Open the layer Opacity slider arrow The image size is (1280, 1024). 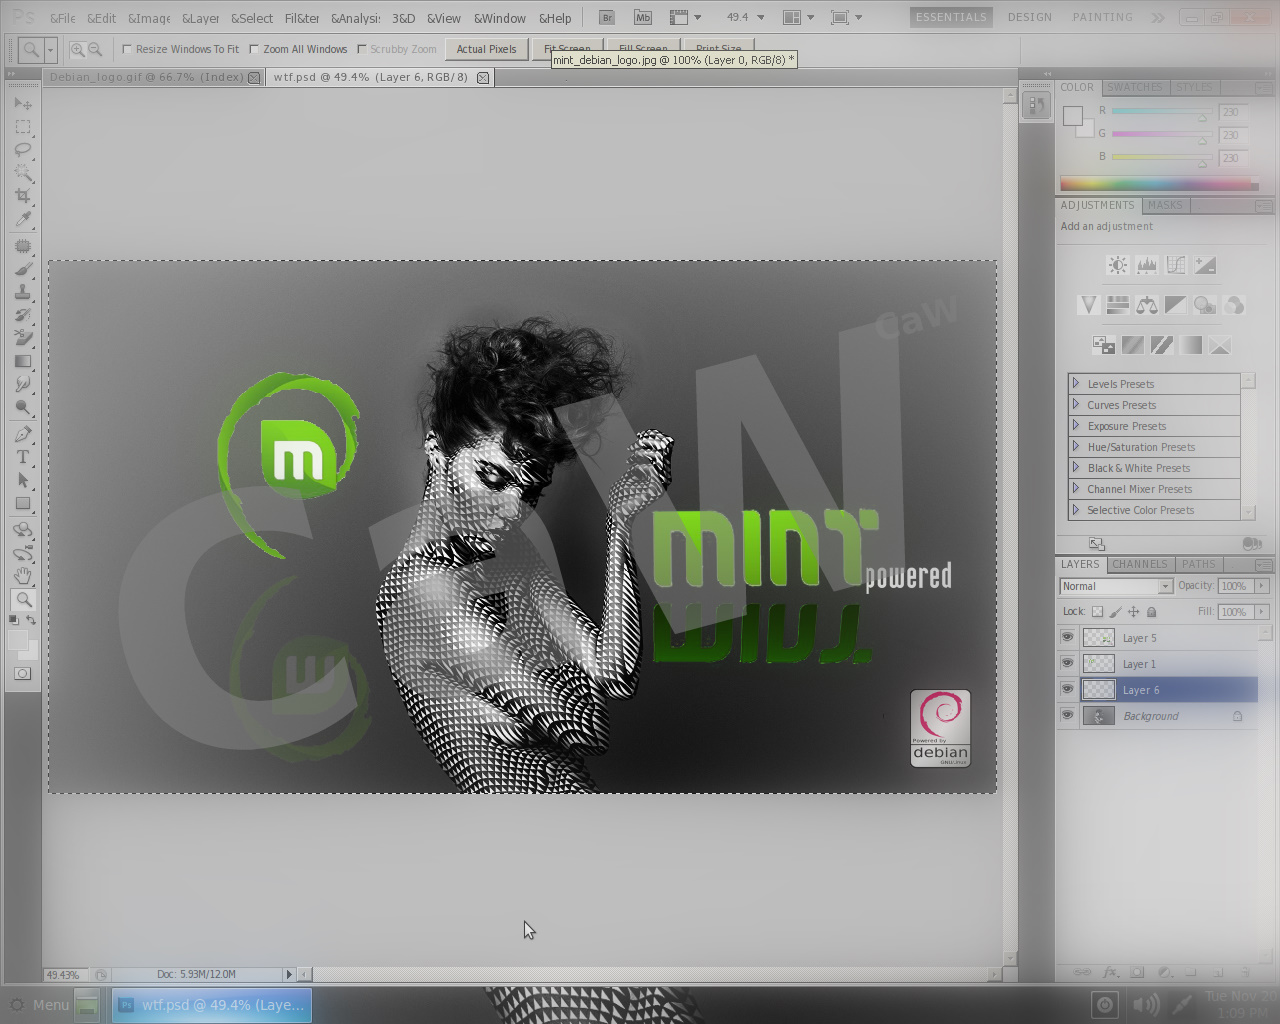pos(1261,586)
